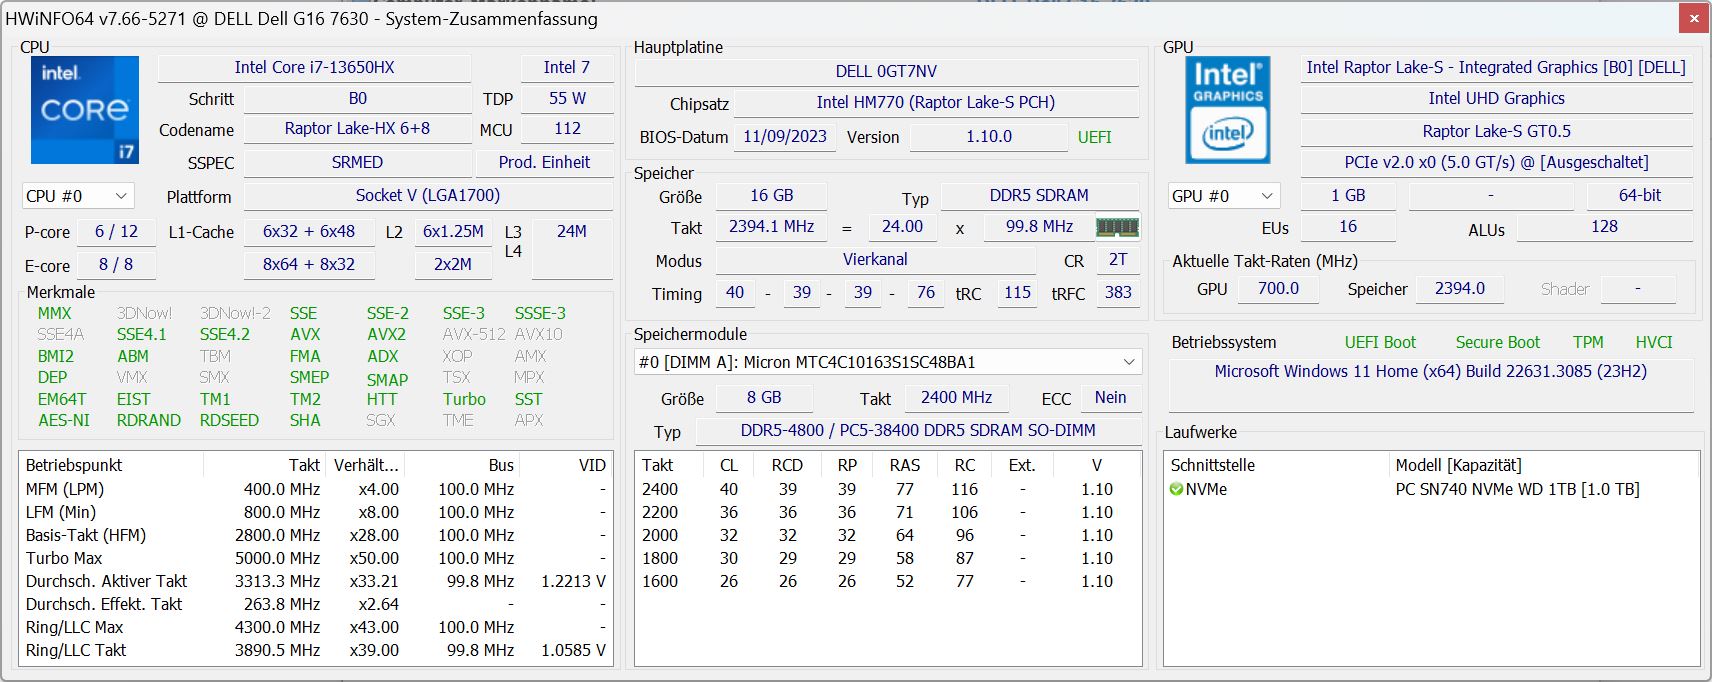Screen dimensions: 1712x682
Task: Click the green NVMe status checkmark
Action: pos(1176,489)
